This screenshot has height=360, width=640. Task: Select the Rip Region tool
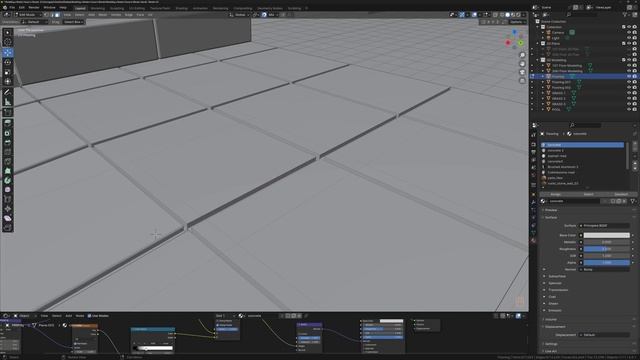coord(8,227)
